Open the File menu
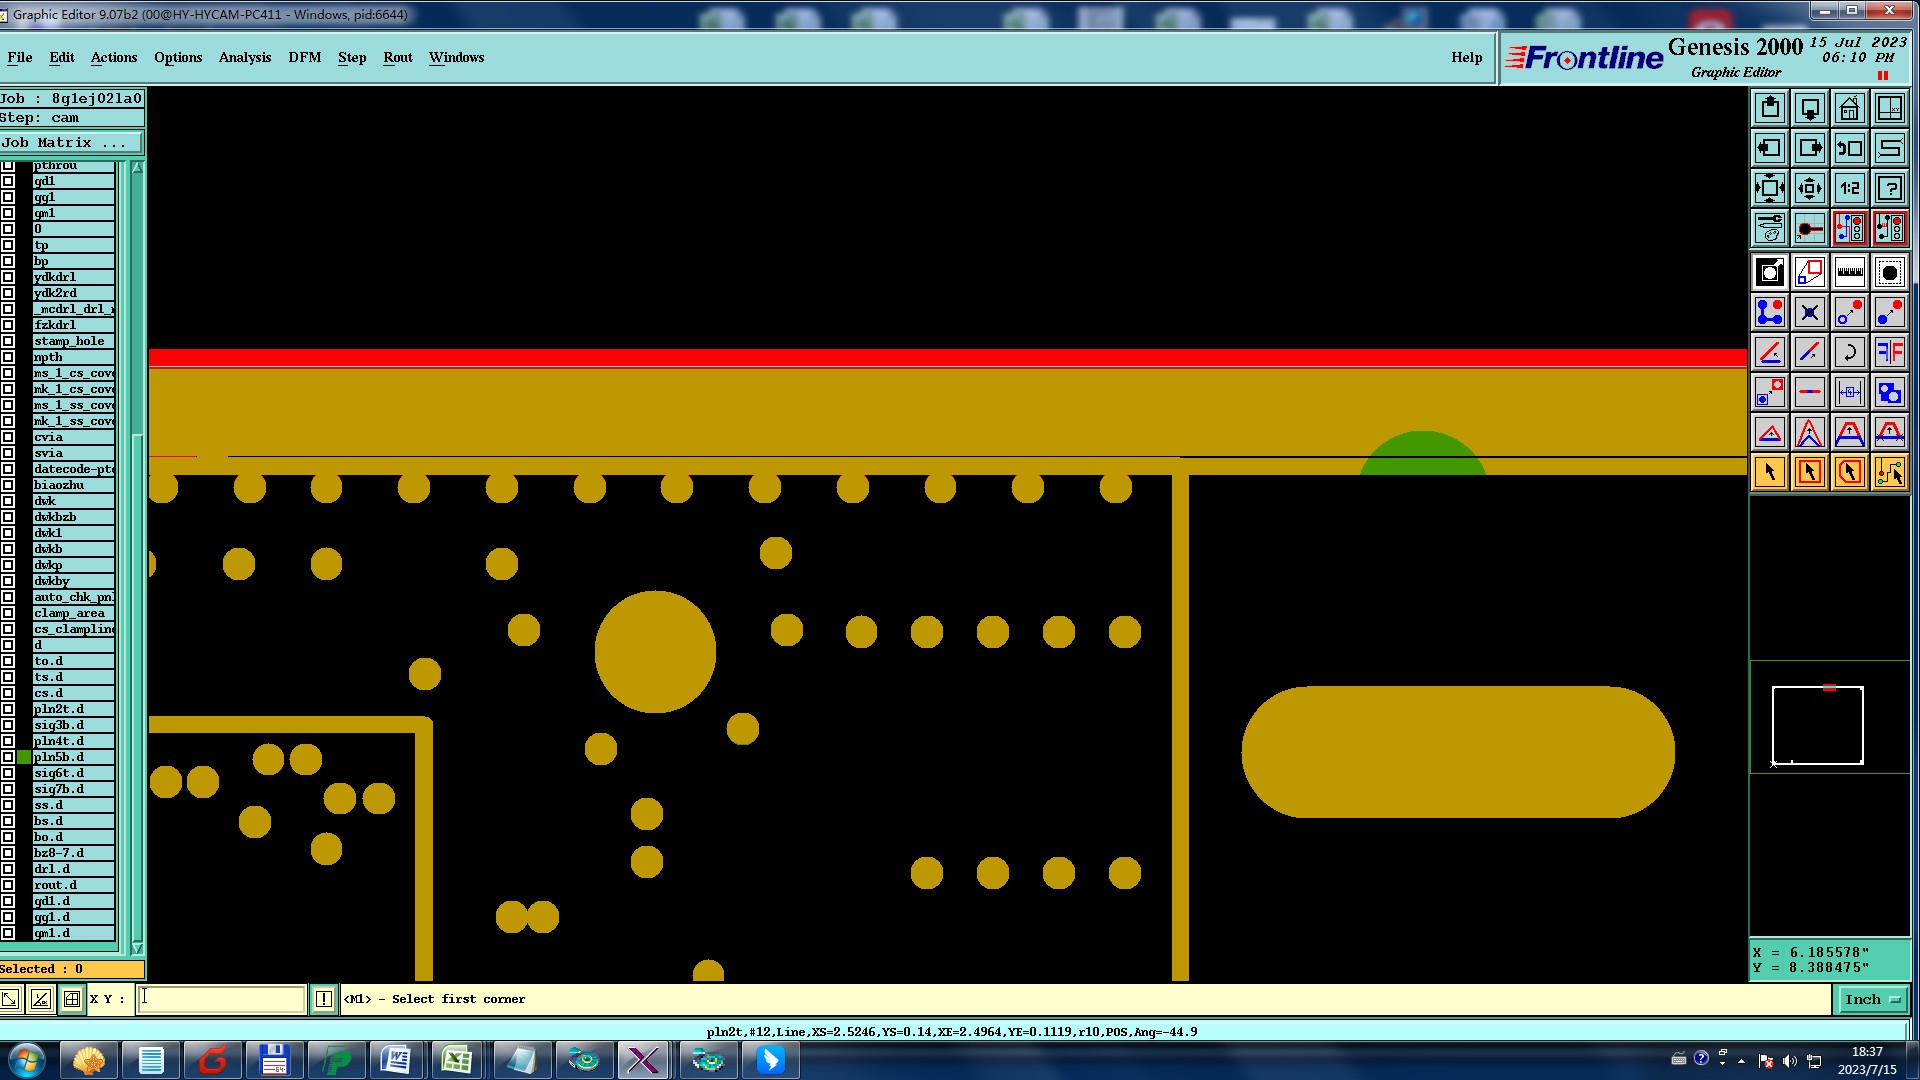This screenshot has width=1920, height=1080. pyautogui.click(x=20, y=57)
